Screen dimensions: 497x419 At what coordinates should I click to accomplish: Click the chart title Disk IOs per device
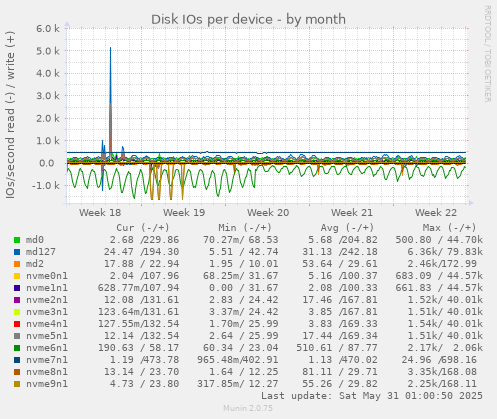(x=248, y=19)
